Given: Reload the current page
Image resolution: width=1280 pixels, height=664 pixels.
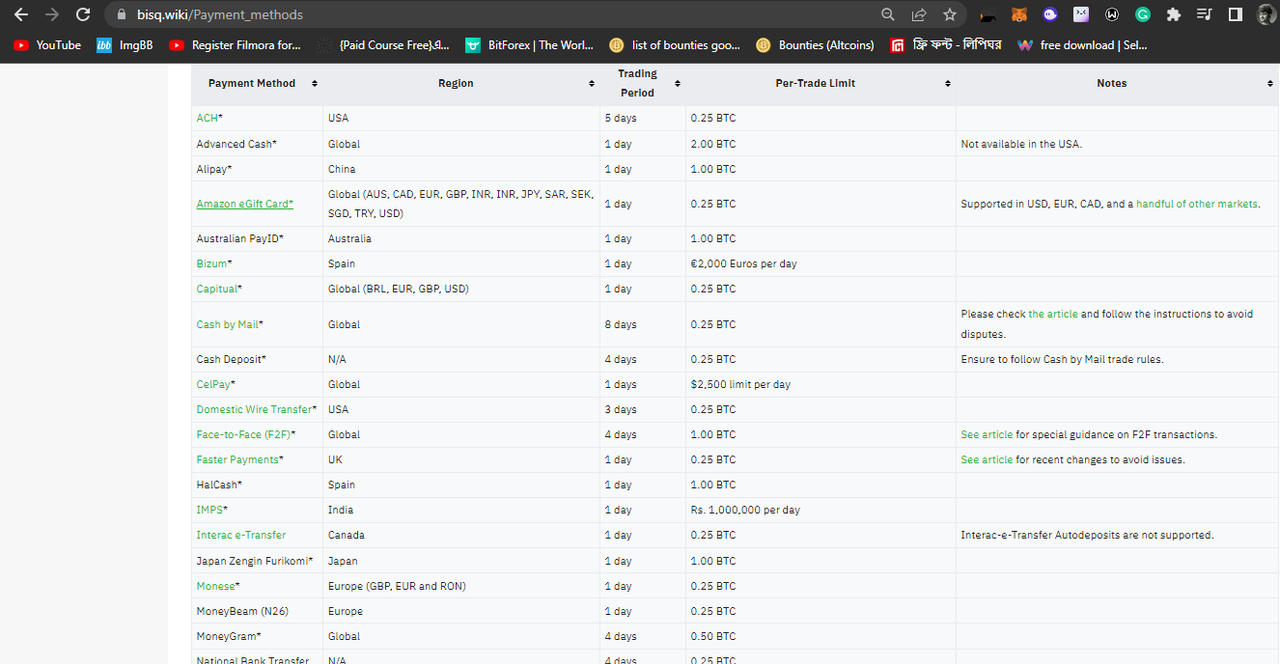Looking at the screenshot, I should tap(83, 15).
